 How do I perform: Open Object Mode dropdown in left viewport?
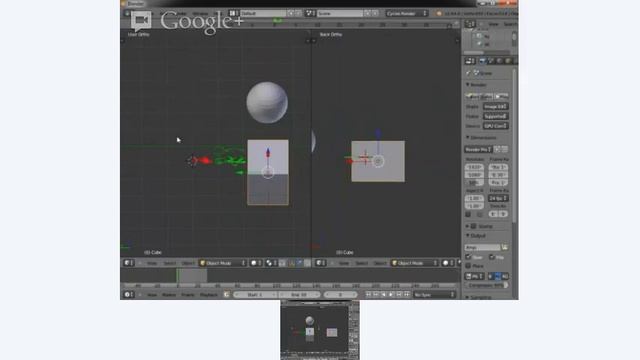point(223,263)
